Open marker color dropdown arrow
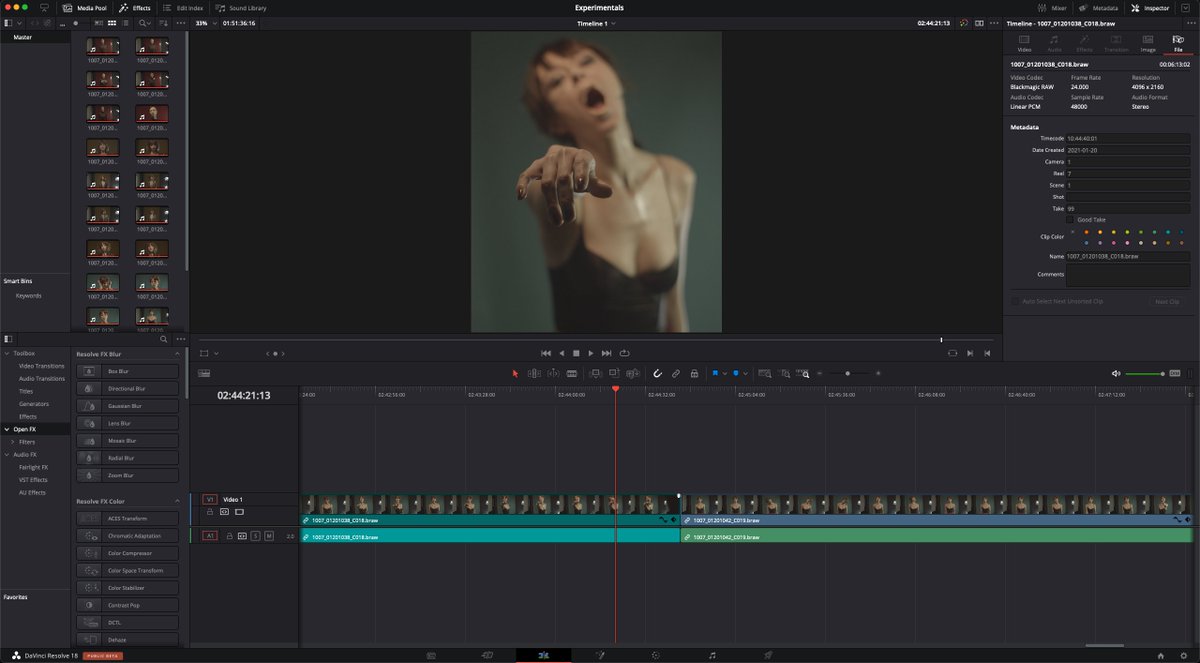 746,373
